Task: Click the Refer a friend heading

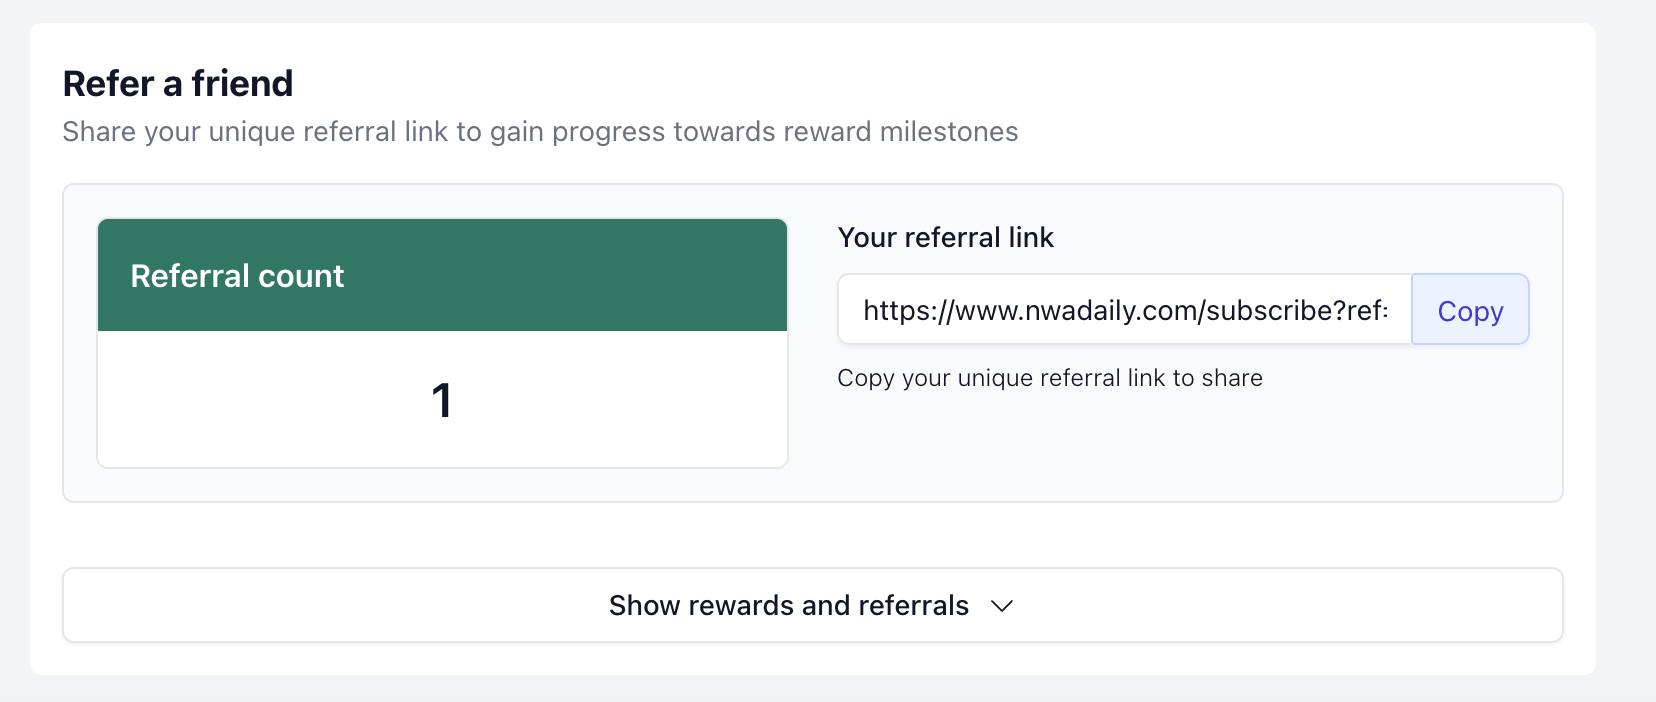Action: (x=178, y=83)
